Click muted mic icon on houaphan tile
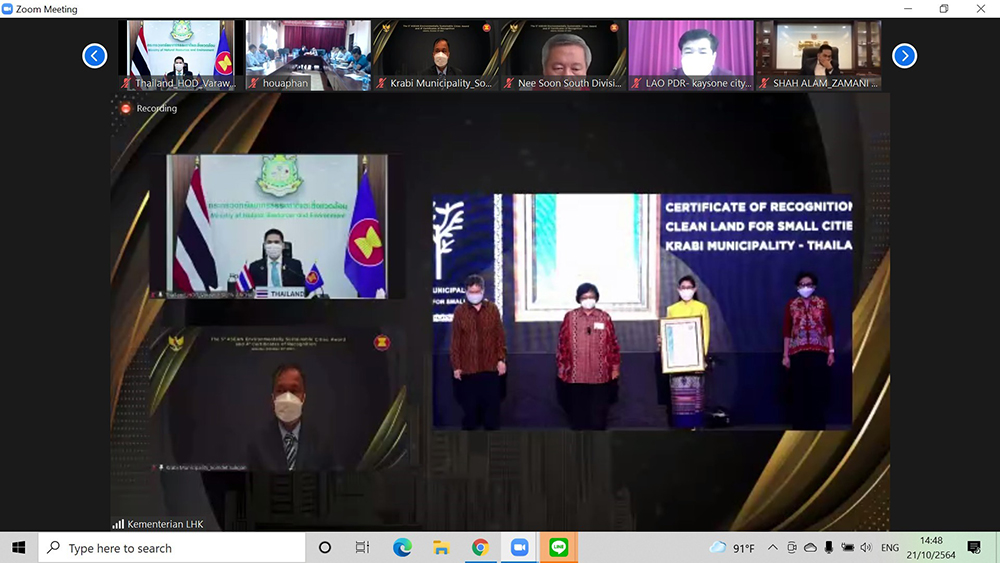1000x563 pixels. point(254,83)
